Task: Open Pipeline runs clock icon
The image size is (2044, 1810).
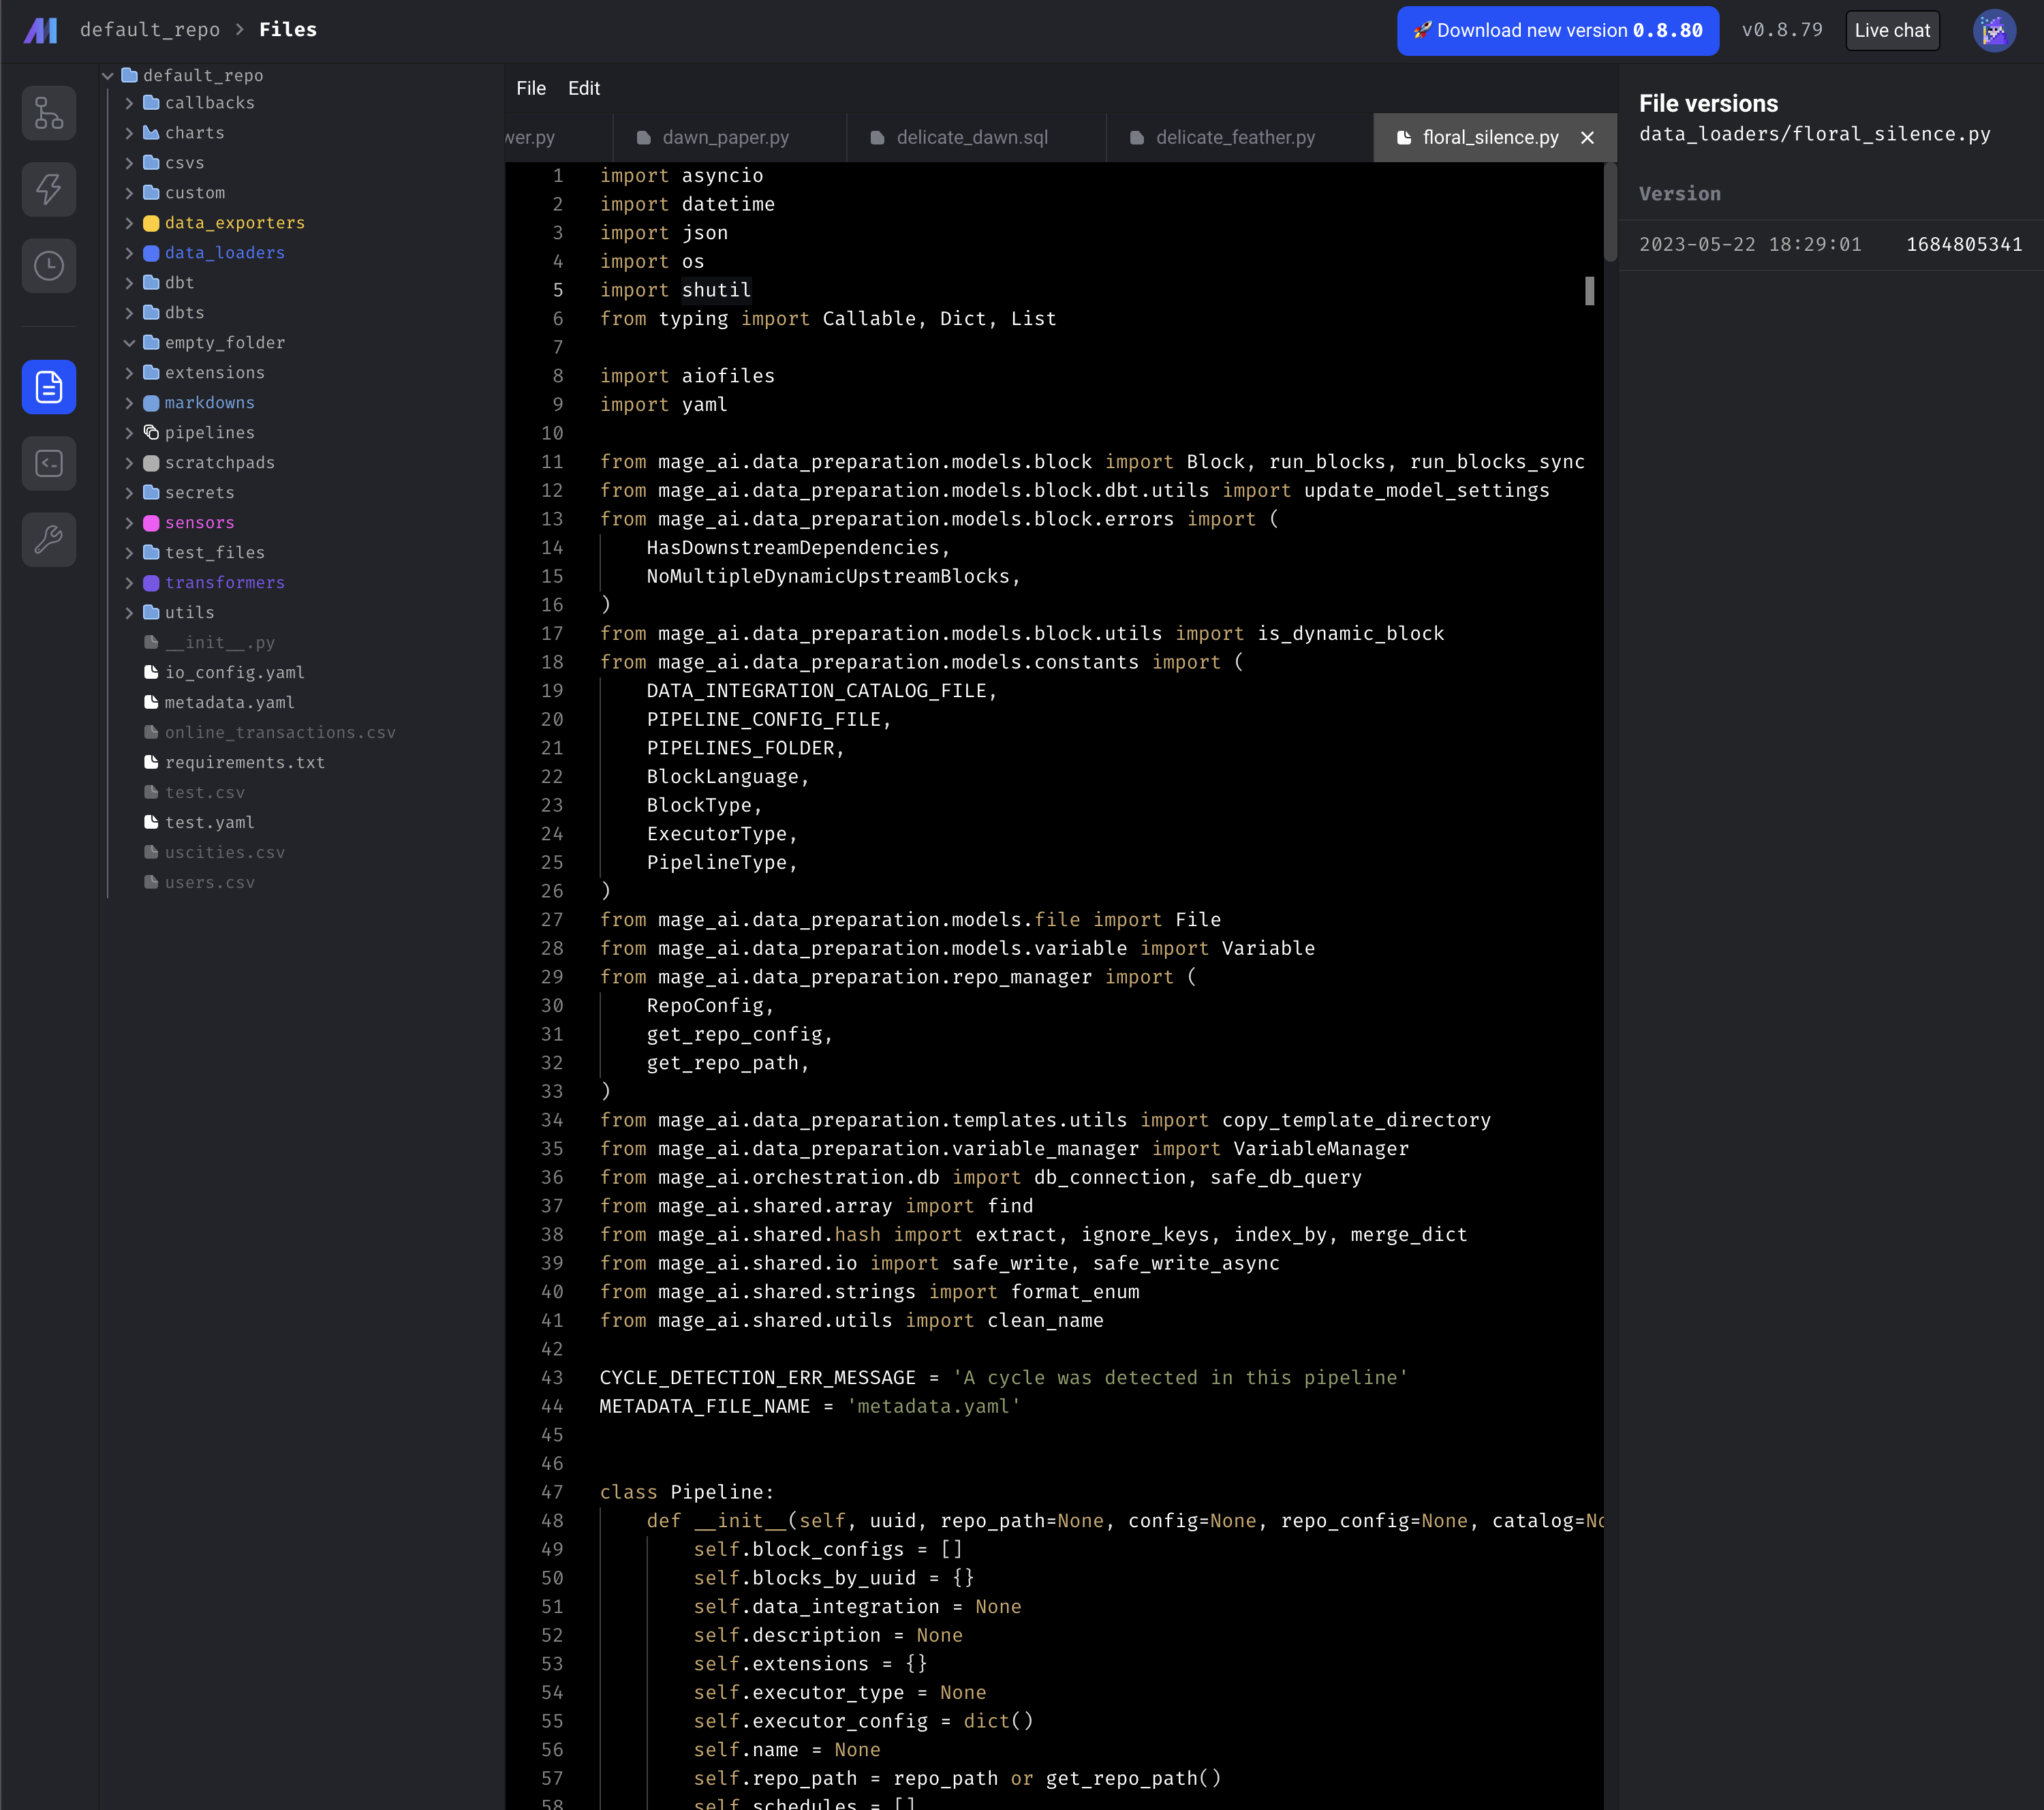Action: [49, 265]
